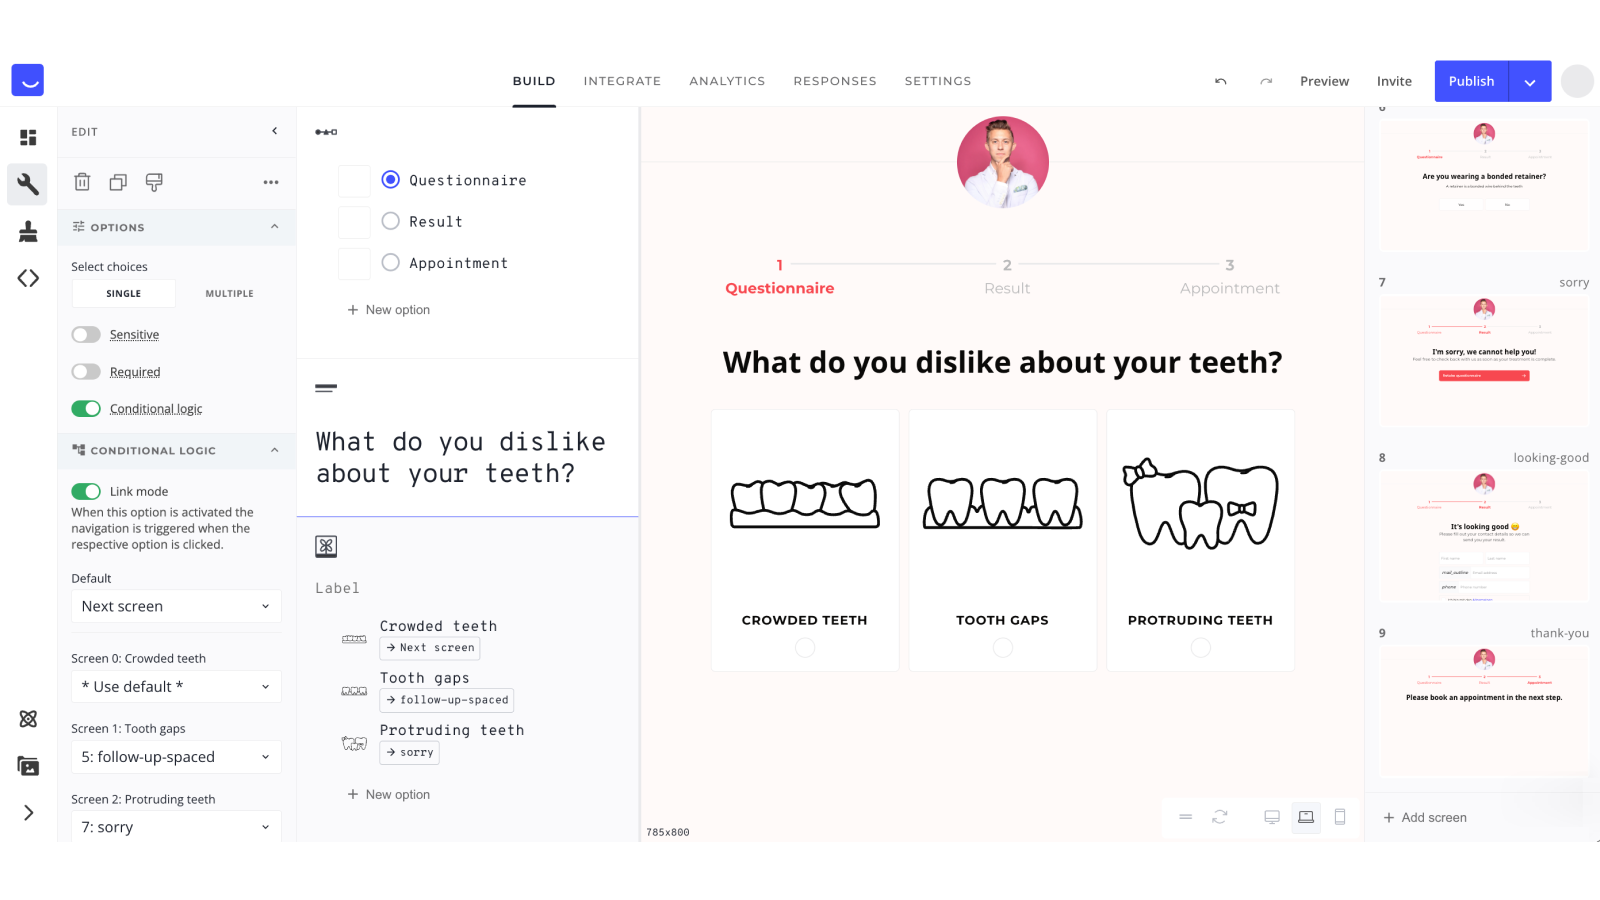1600x900 pixels.
Task: Open the media library icon in sidebar
Action: tap(28, 766)
